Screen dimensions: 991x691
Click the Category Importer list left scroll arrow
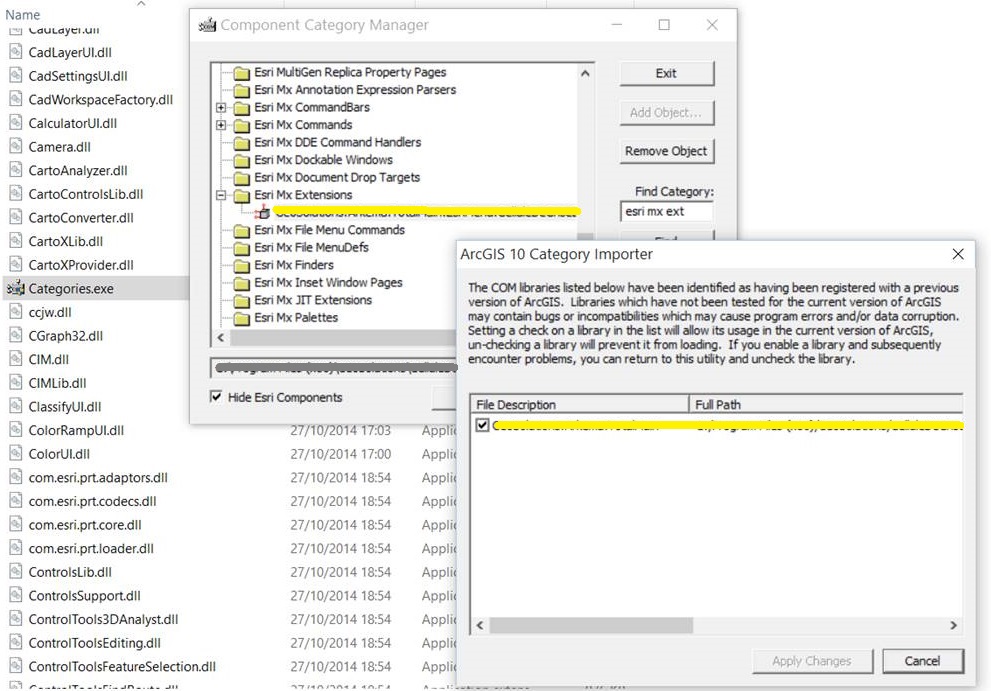coord(480,625)
